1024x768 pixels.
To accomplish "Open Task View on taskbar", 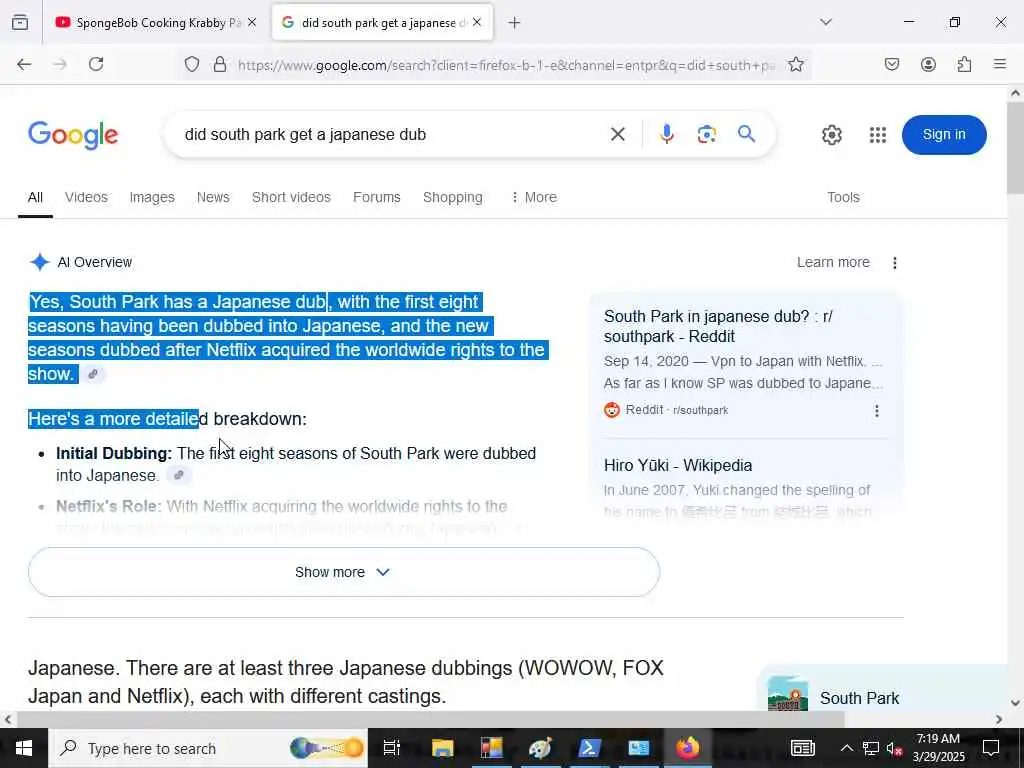I will click(391, 748).
